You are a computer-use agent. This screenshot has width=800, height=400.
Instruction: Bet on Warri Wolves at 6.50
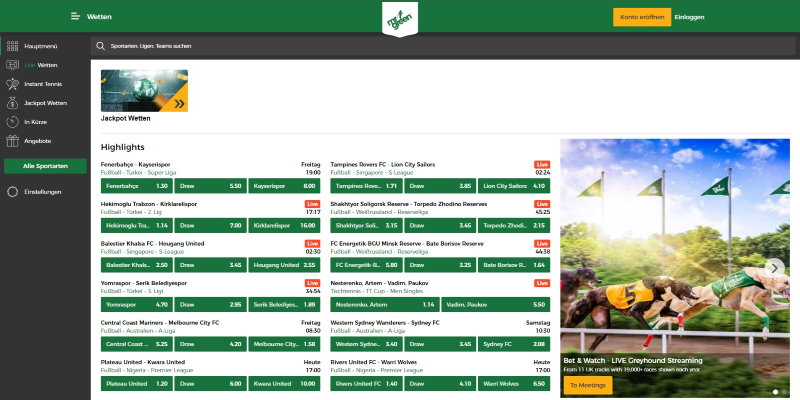click(x=514, y=384)
